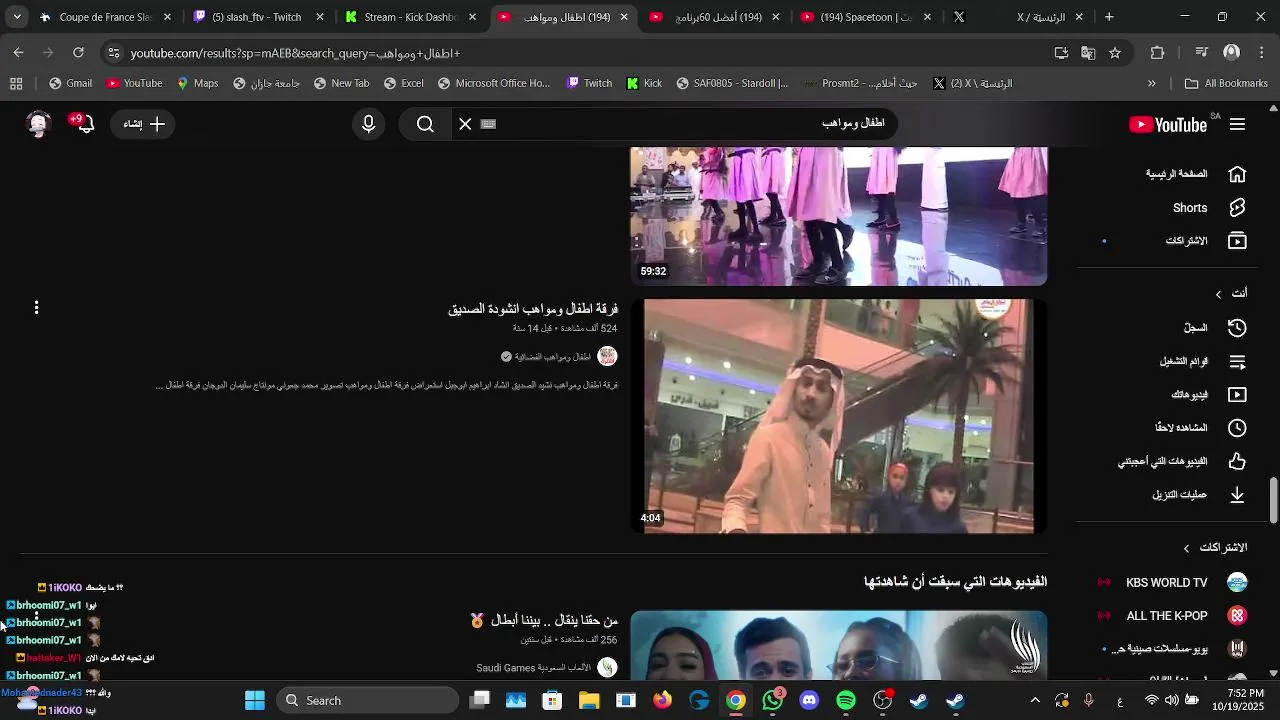Switch to the X الرئيسية tab
The width and height of the screenshot is (1280, 720).
coord(1018,17)
